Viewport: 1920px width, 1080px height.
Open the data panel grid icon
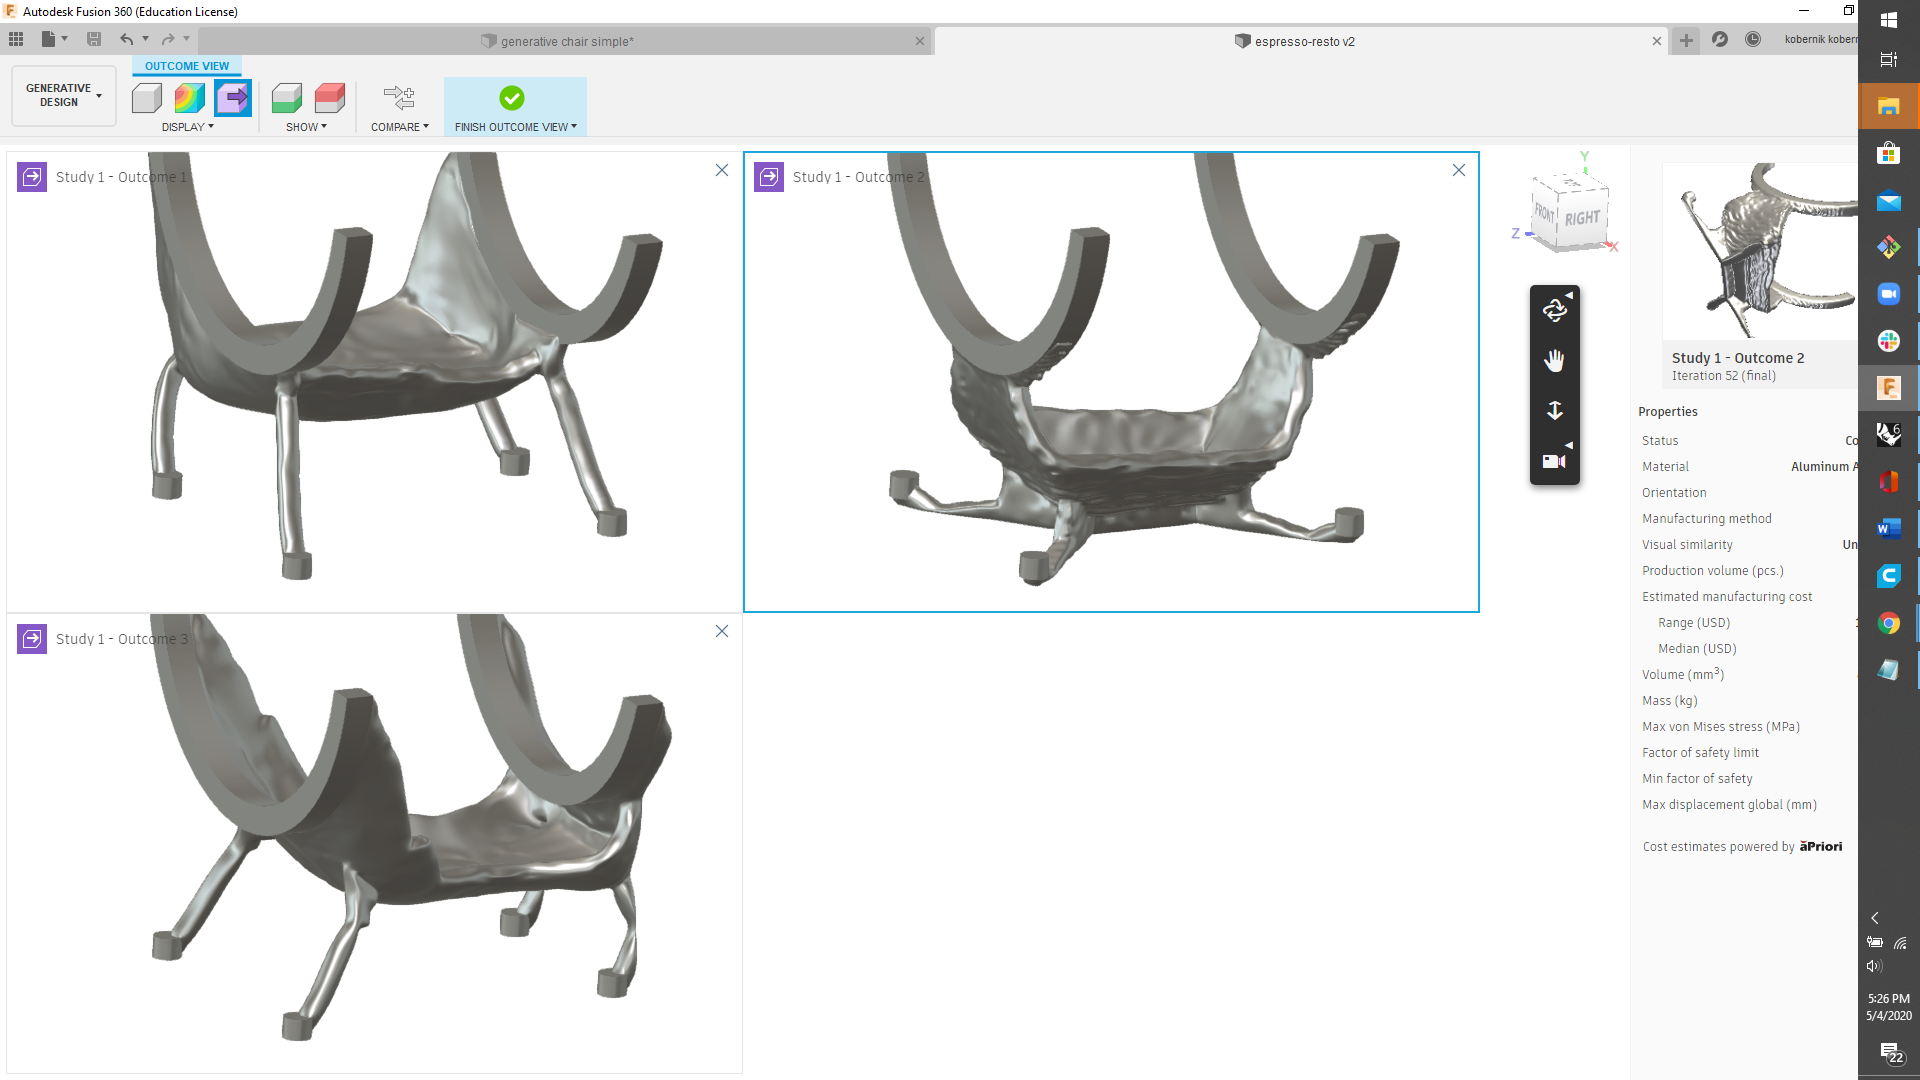point(16,39)
